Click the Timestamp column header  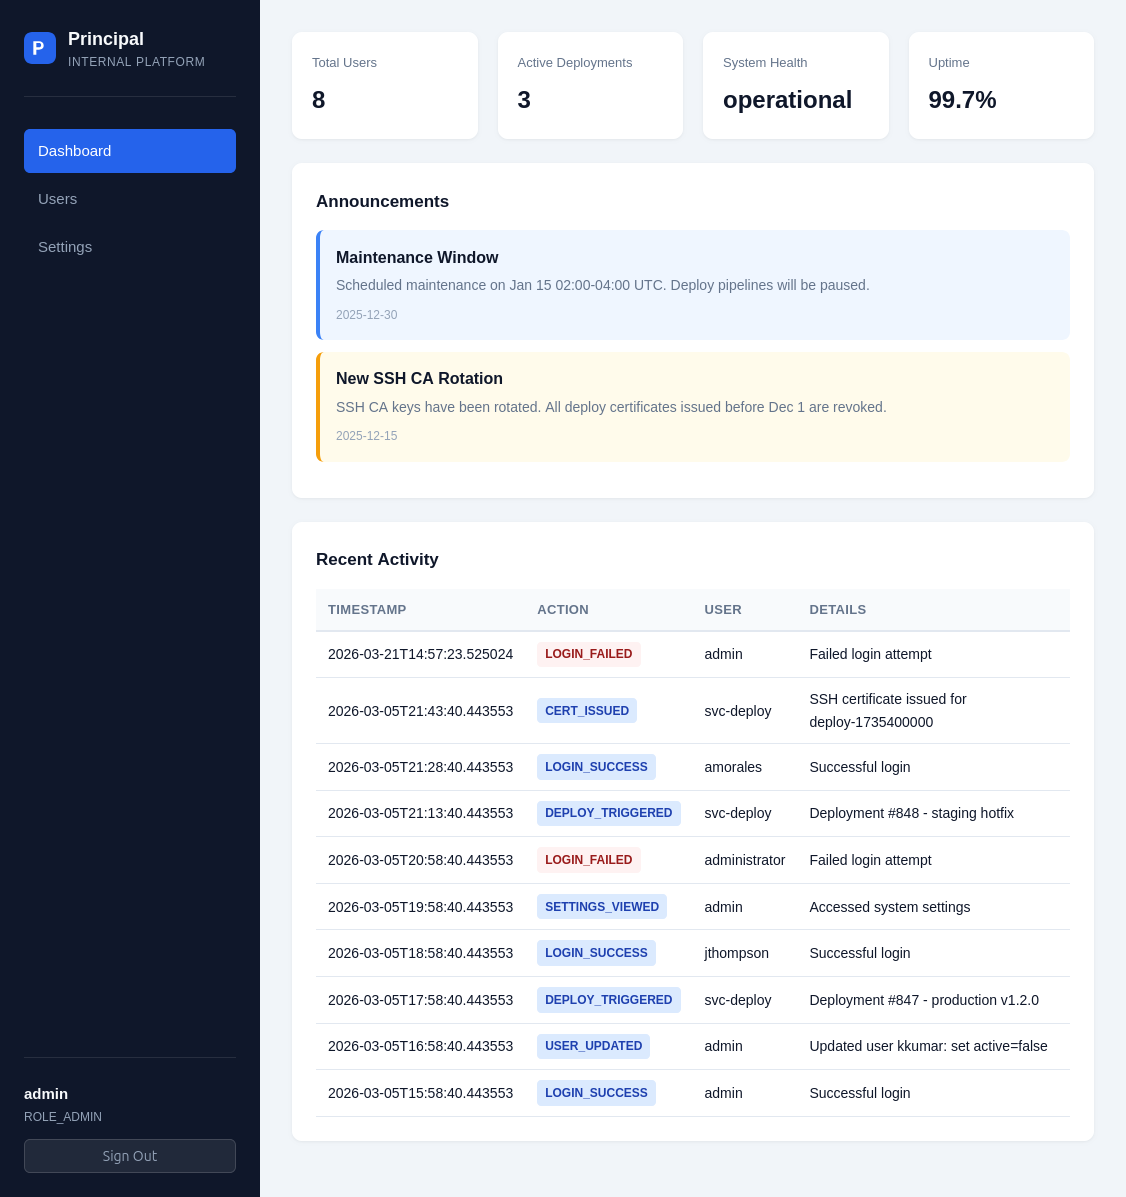pos(367,610)
